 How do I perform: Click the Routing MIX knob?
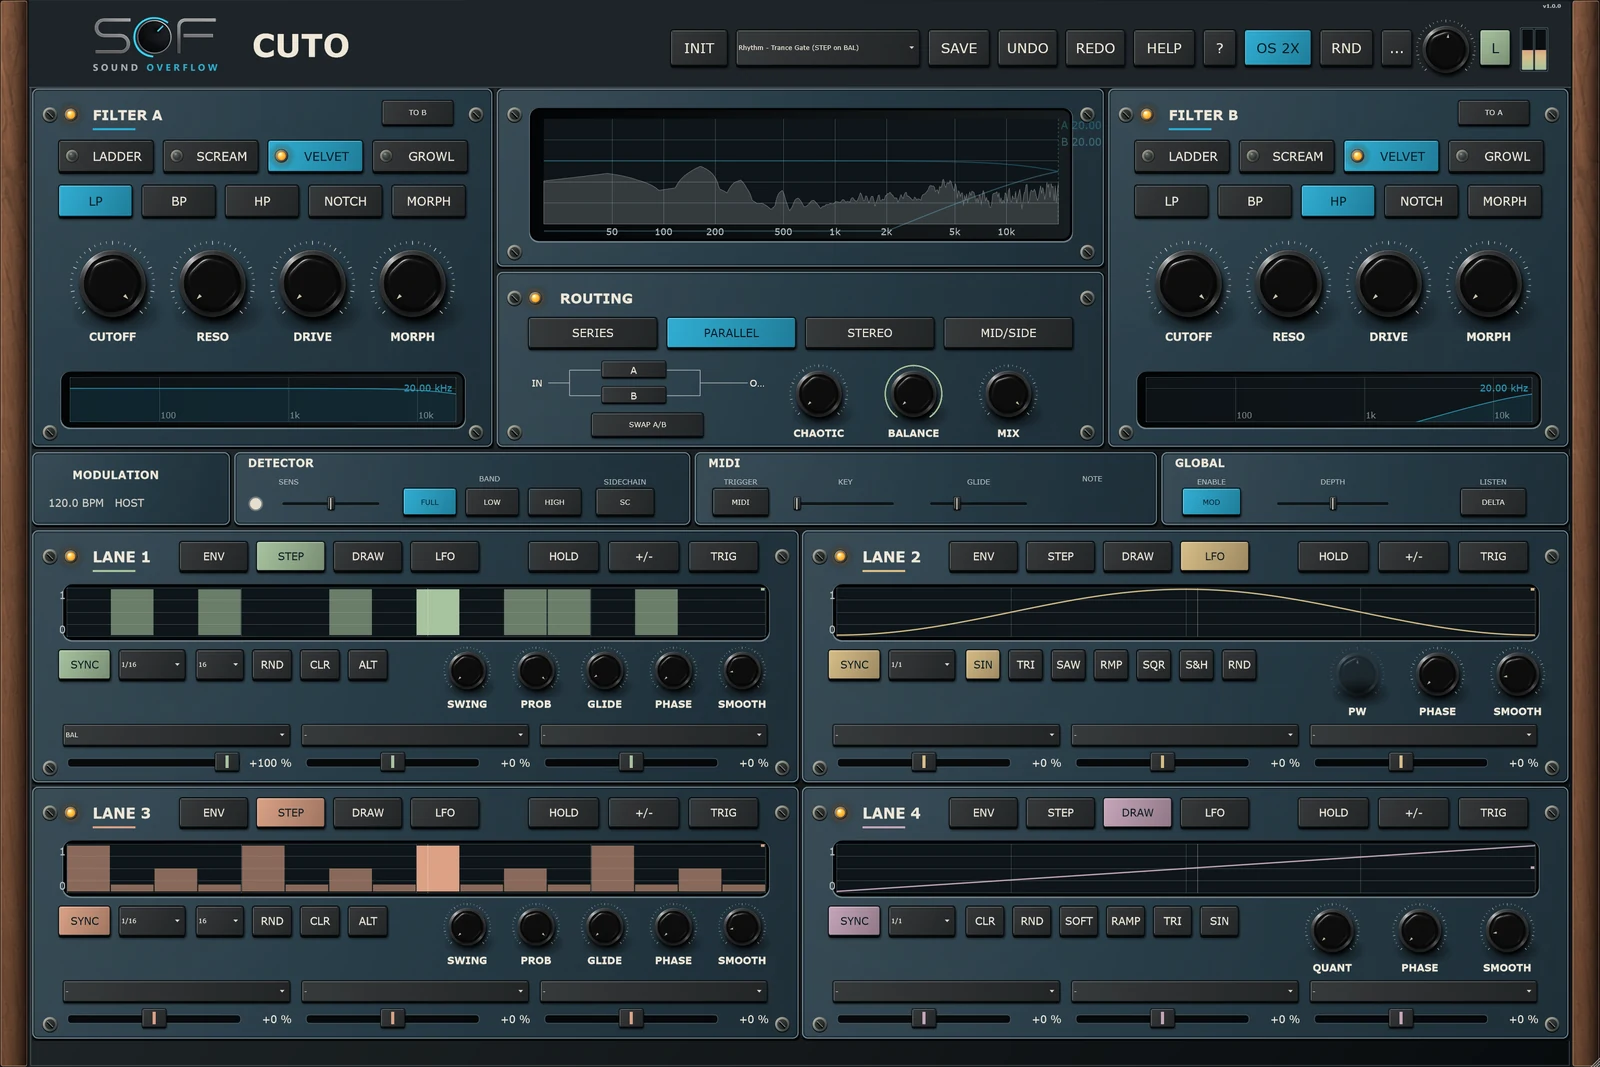(x=1008, y=394)
